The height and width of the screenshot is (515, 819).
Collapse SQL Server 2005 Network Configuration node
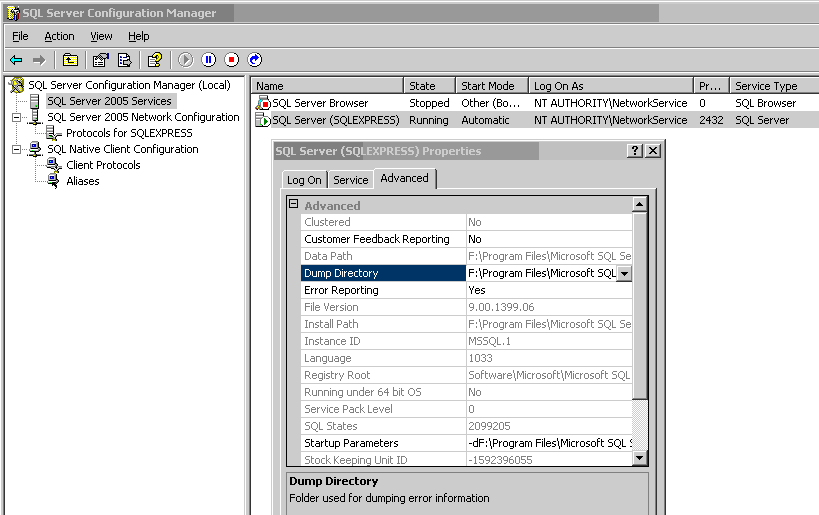pos(17,118)
